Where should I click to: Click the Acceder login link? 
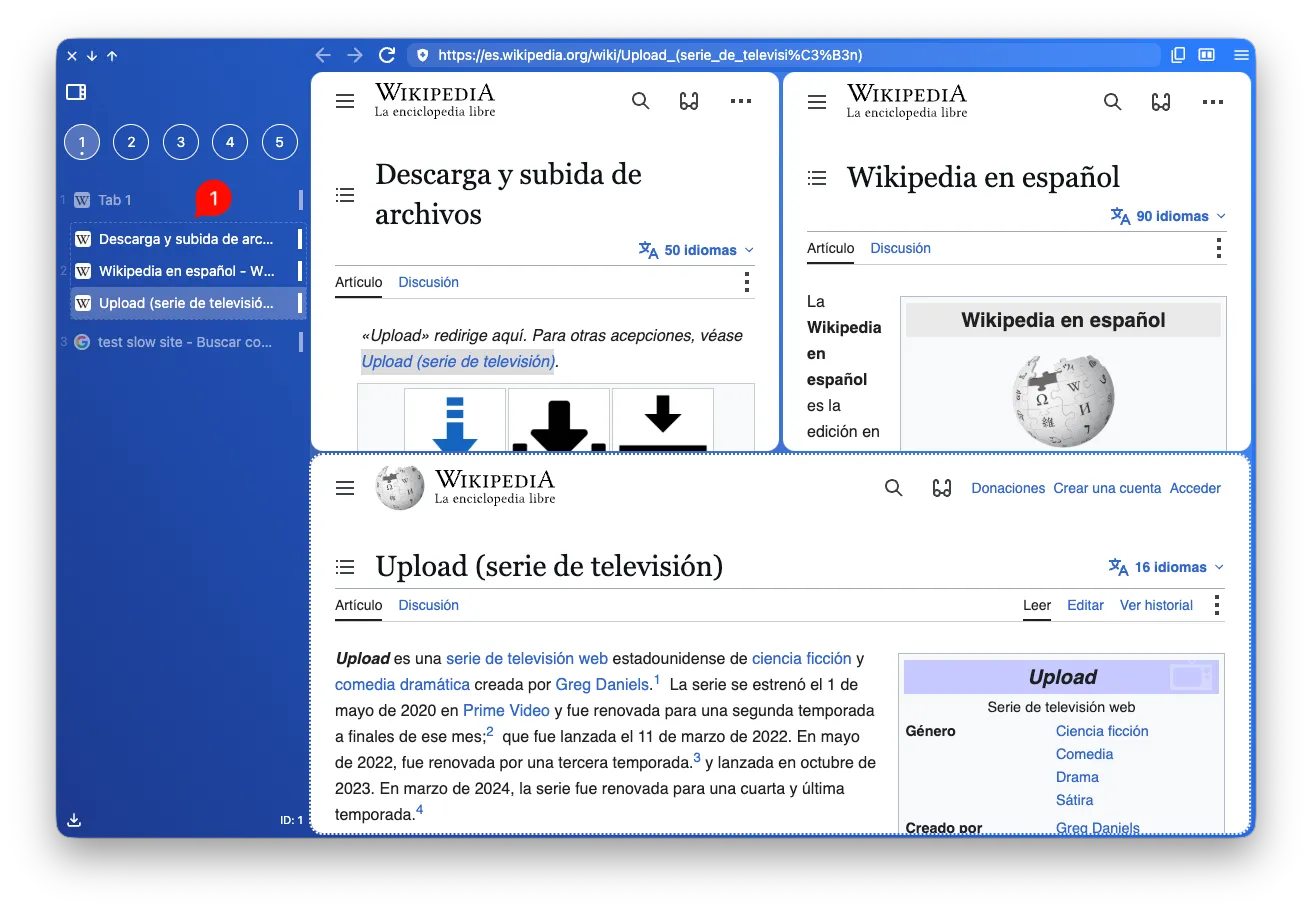click(x=1195, y=488)
